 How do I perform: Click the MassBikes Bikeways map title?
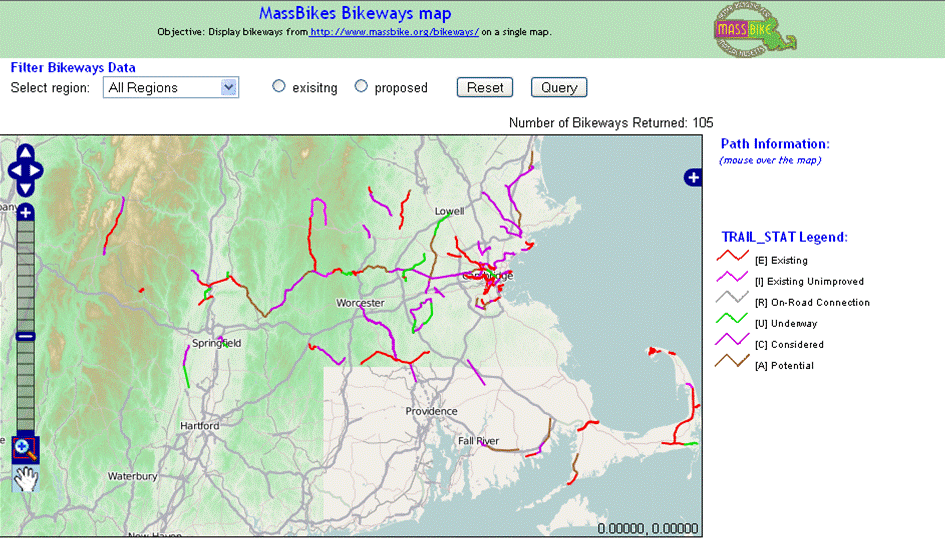tap(355, 13)
